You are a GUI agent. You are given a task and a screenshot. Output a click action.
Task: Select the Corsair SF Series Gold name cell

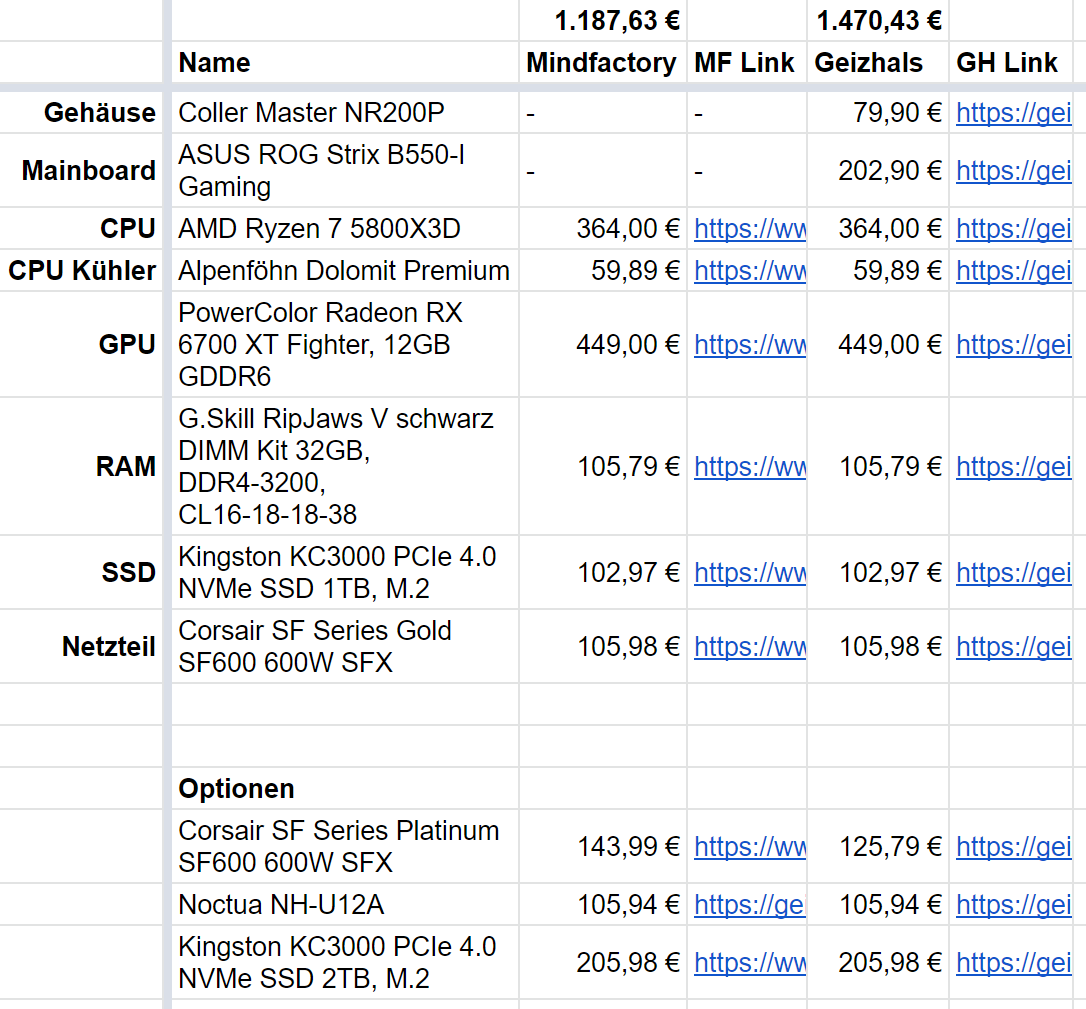[345, 648]
